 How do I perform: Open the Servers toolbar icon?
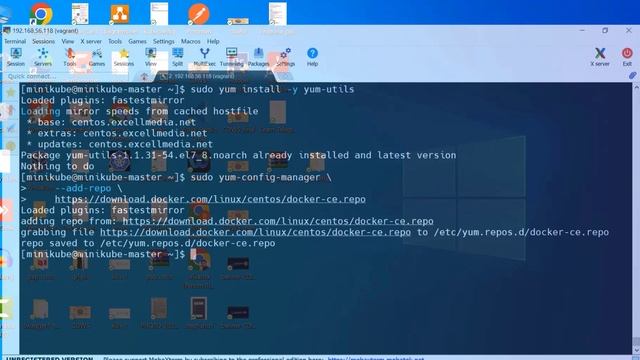click(x=43, y=57)
